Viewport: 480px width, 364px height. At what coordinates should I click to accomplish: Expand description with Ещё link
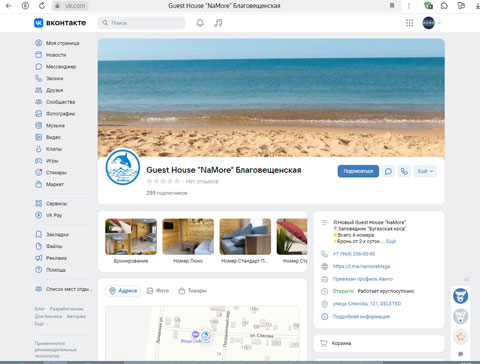[x=391, y=241]
